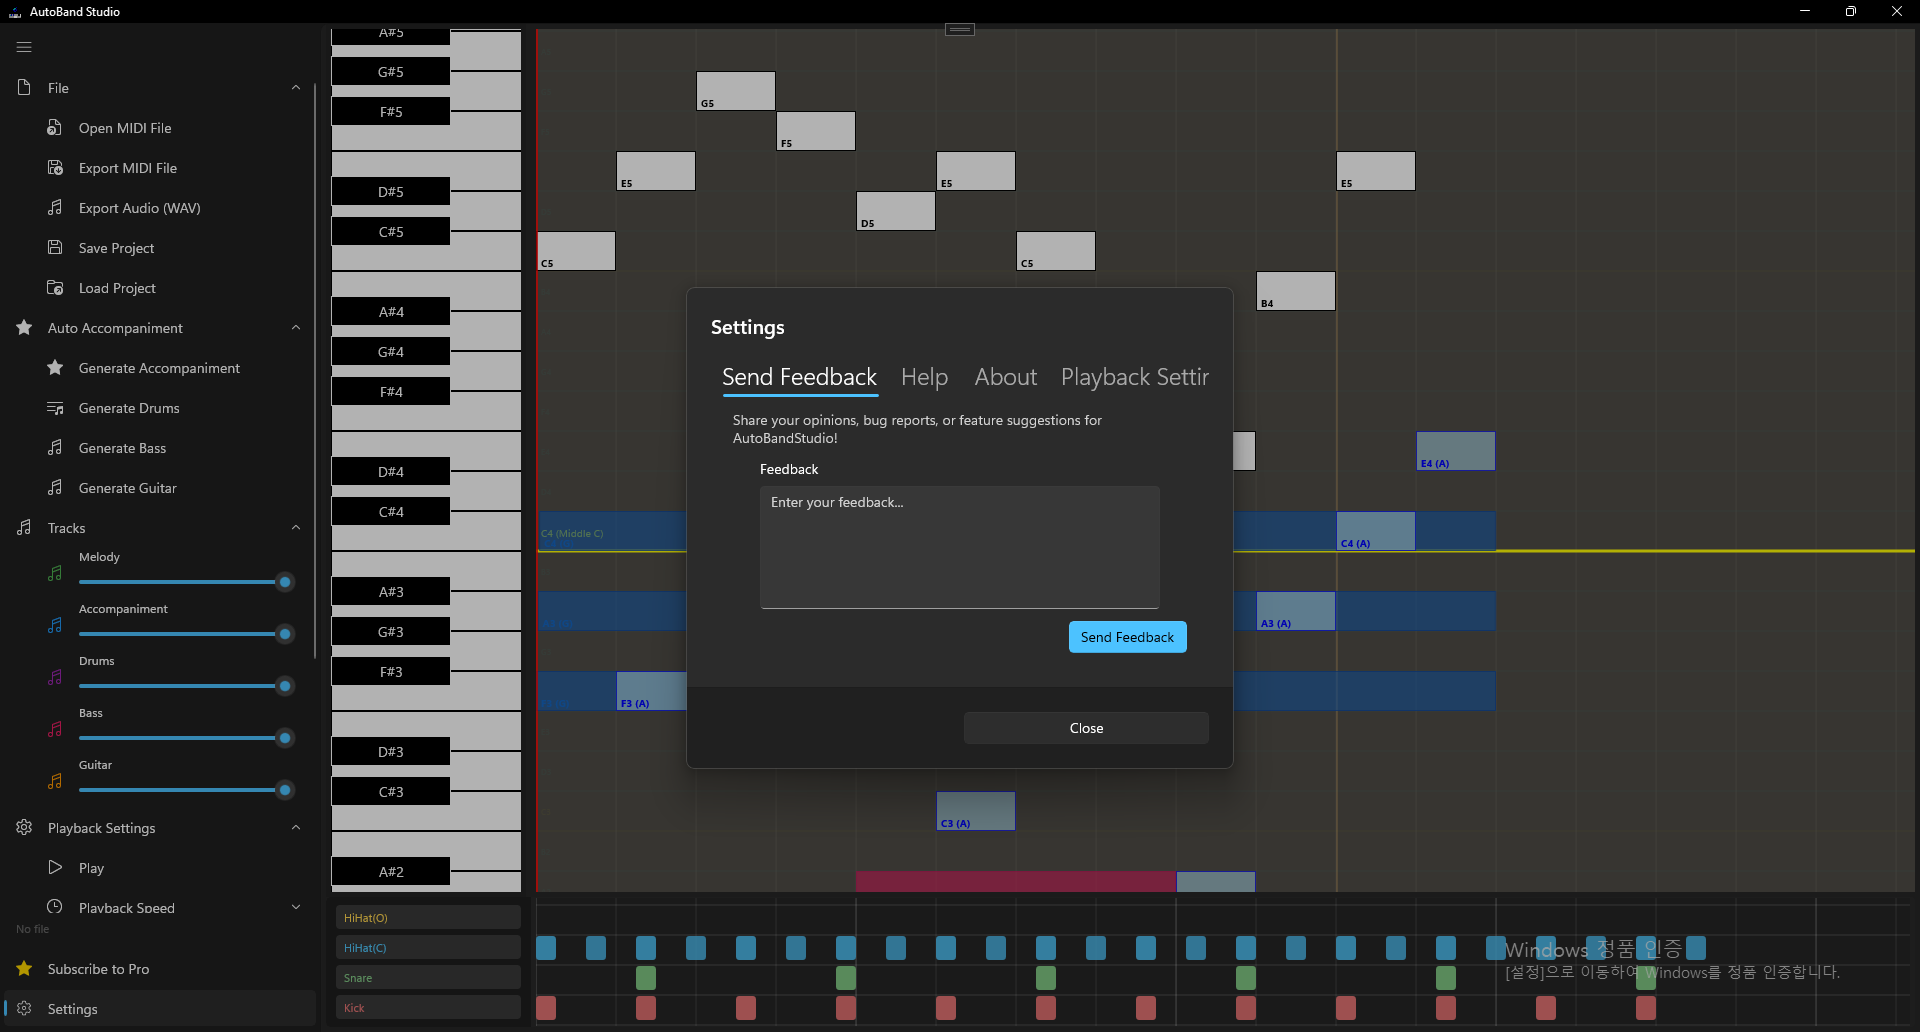Open the hamburger menu at top left
Image resolution: width=1920 pixels, height=1032 pixels.
click(x=23, y=47)
